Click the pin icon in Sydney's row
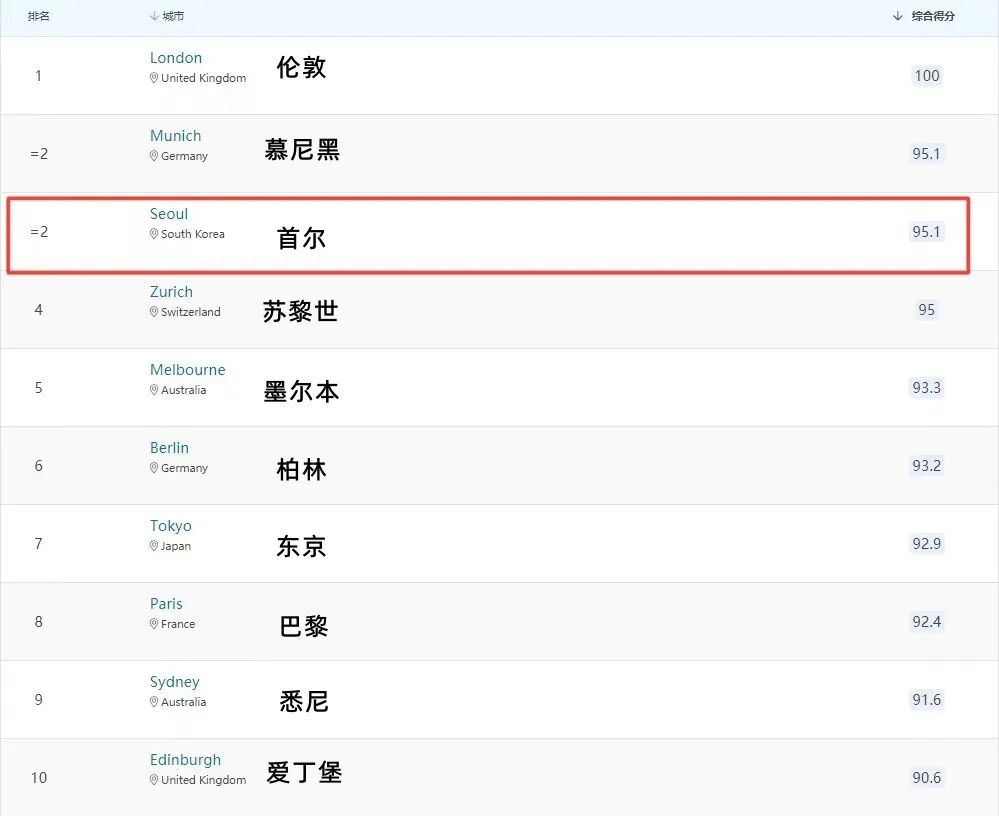This screenshot has width=999, height=816. [x=154, y=702]
